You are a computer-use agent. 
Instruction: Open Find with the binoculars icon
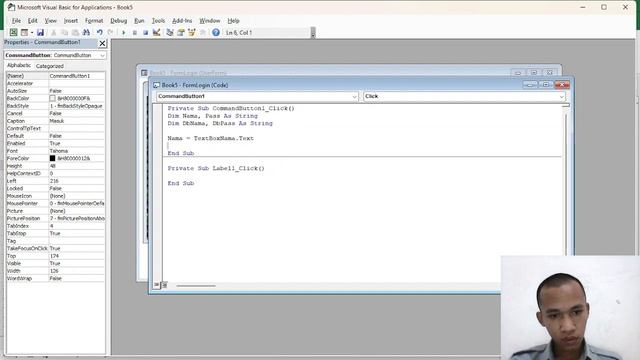[x=86, y=32]
